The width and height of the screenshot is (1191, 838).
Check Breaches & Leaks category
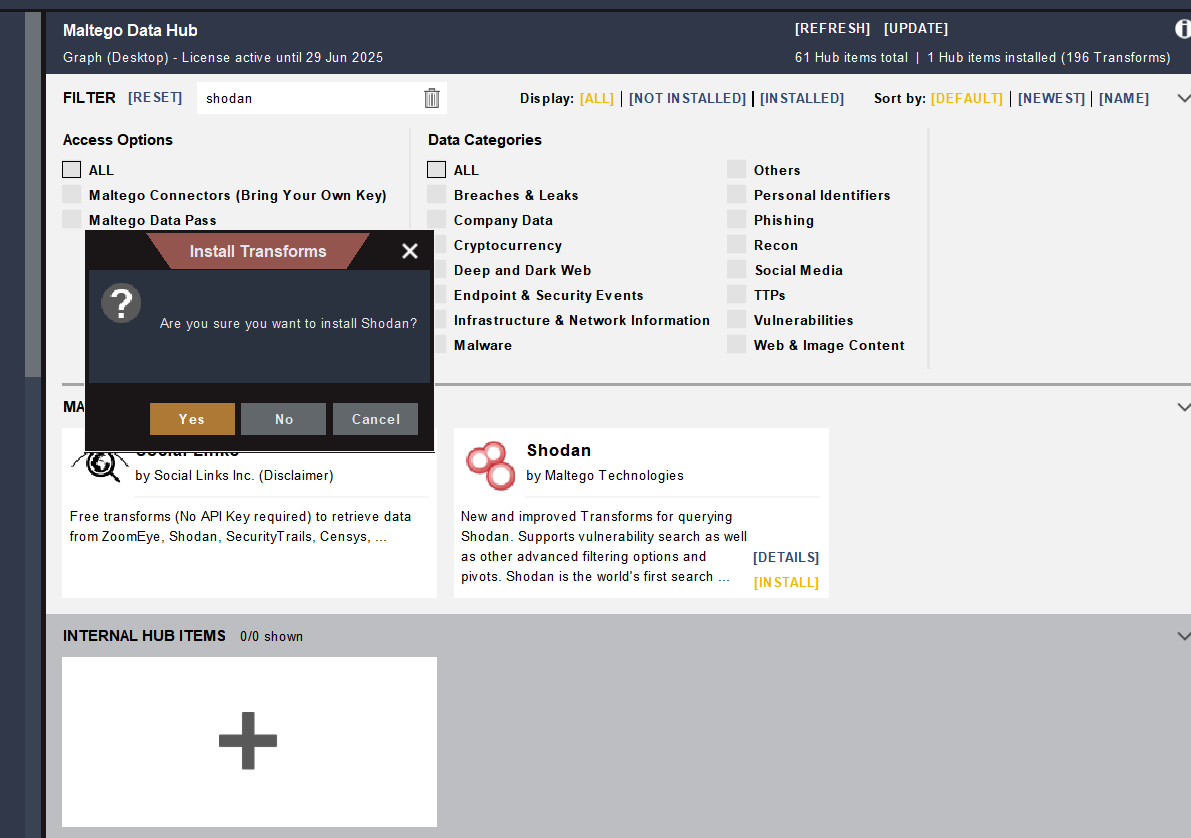(x=436, y=194)
